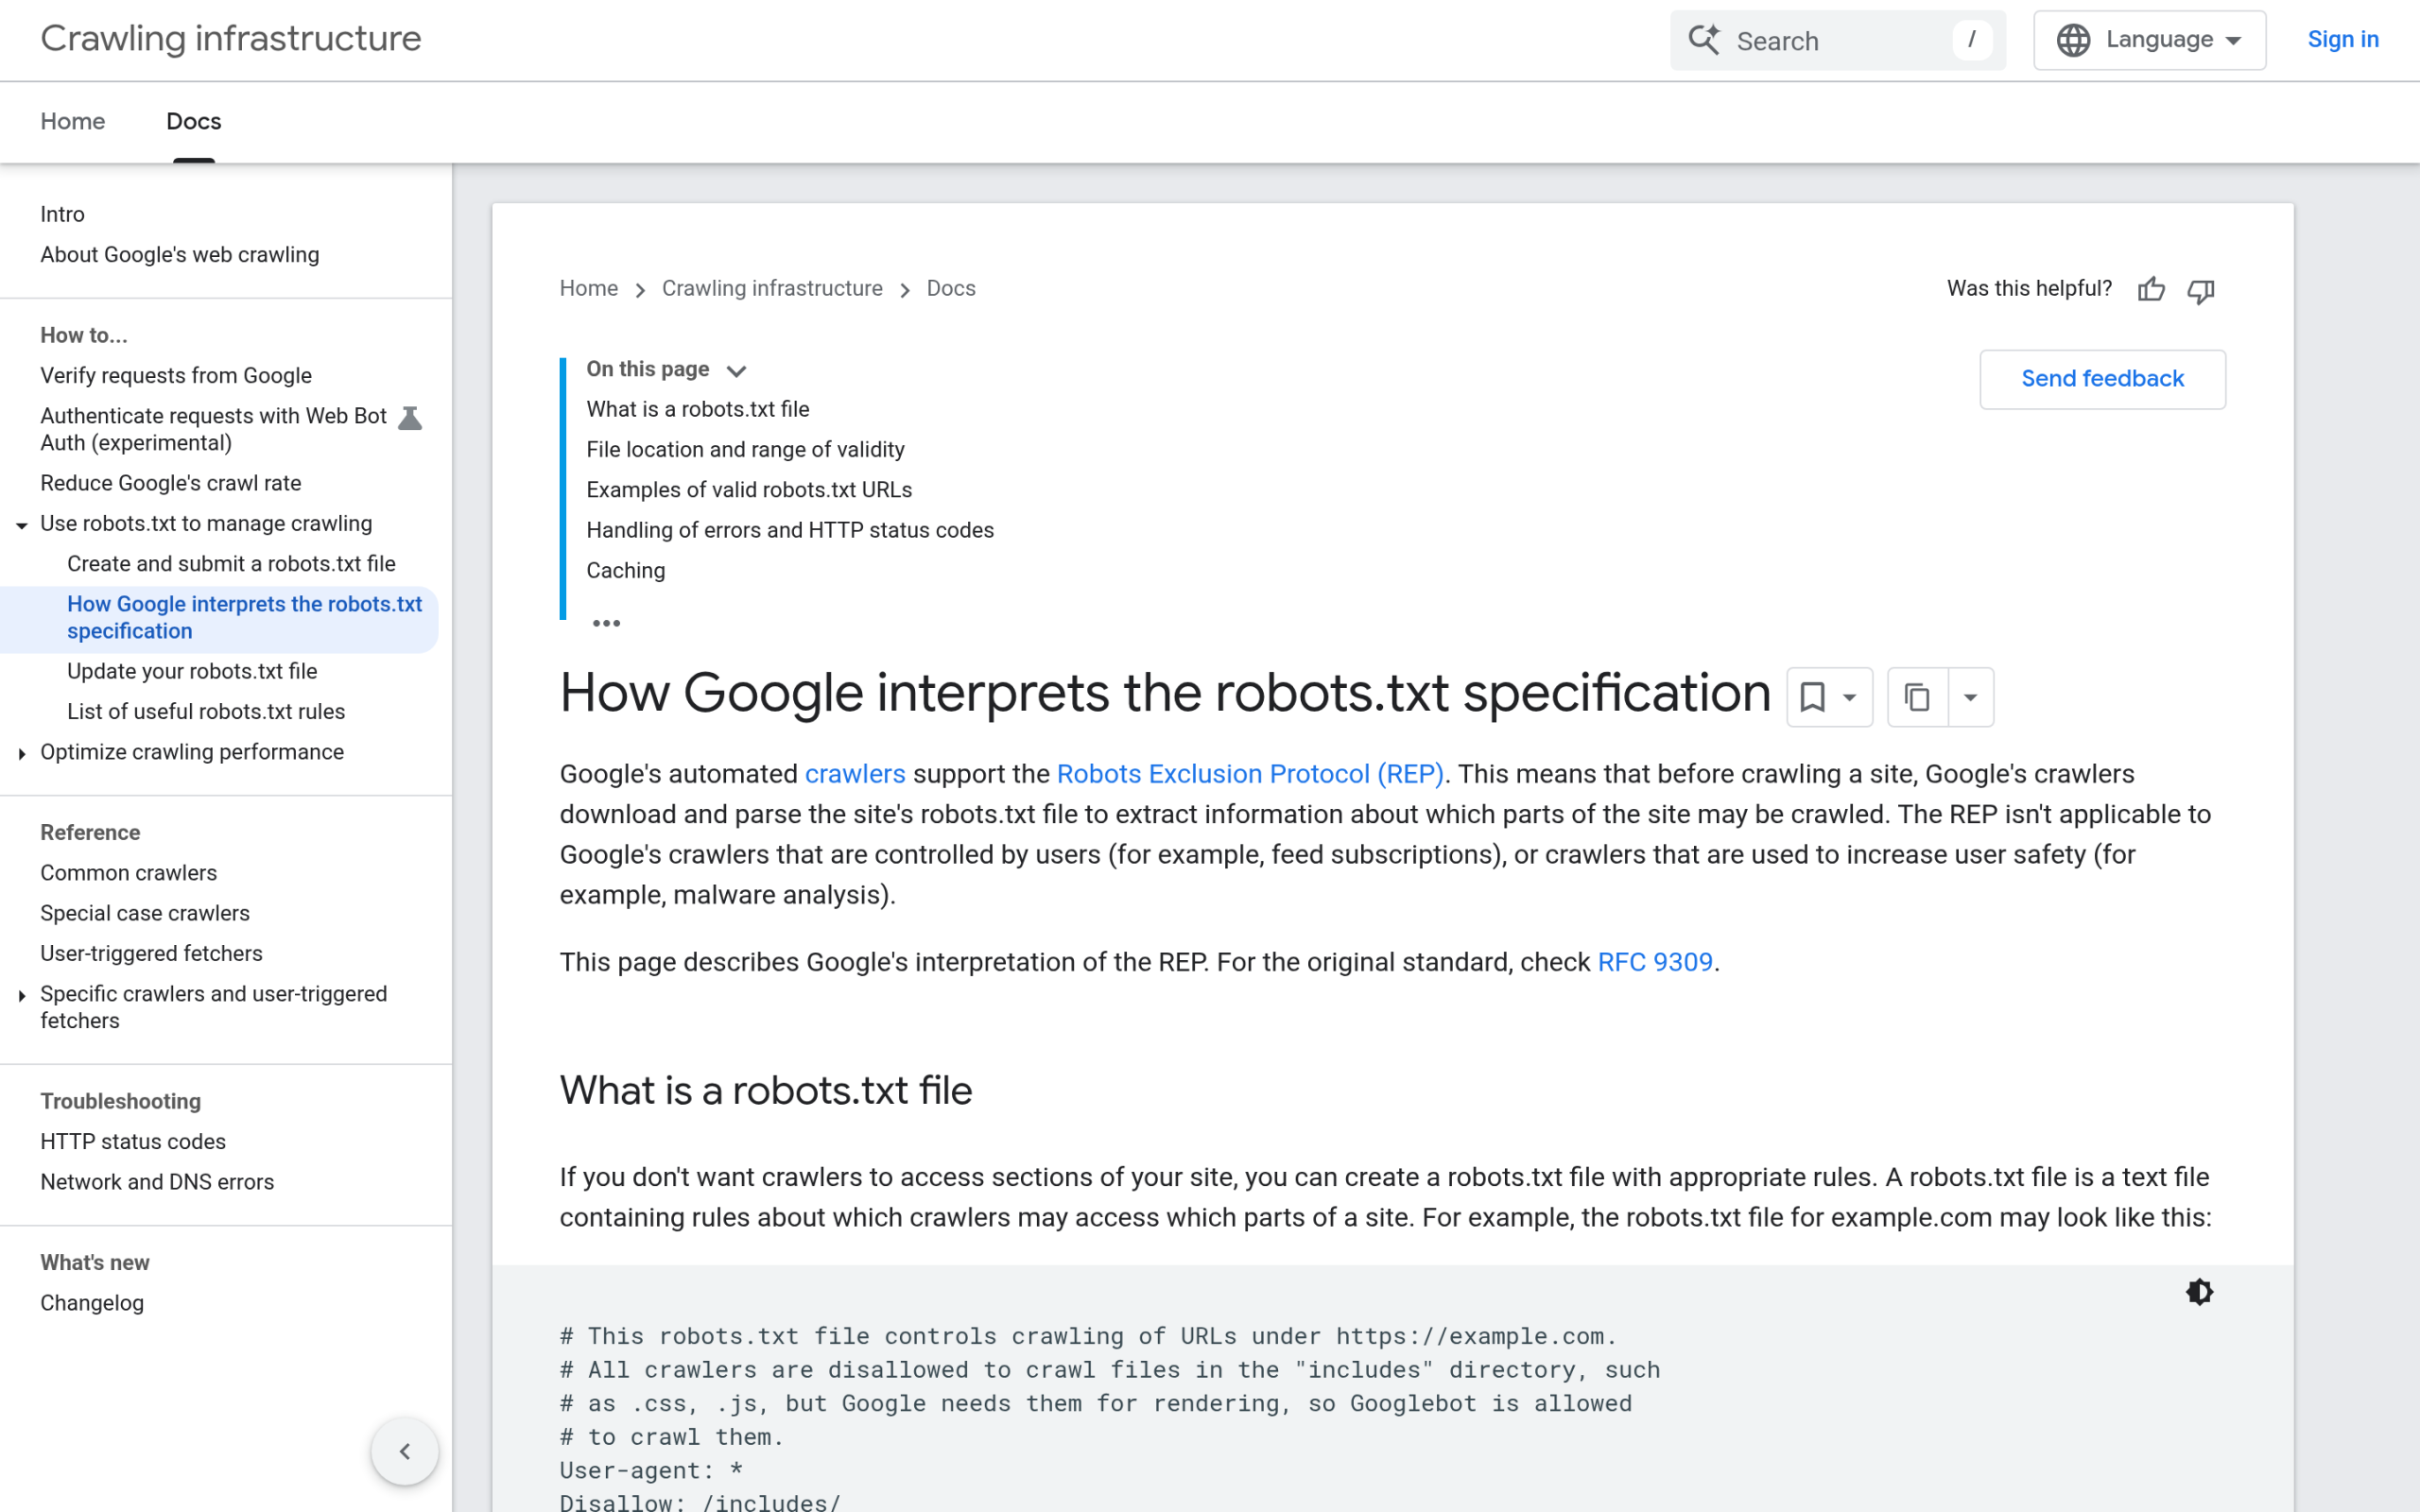
Task: Open the Changelog page
Action: coord(92,1303)
